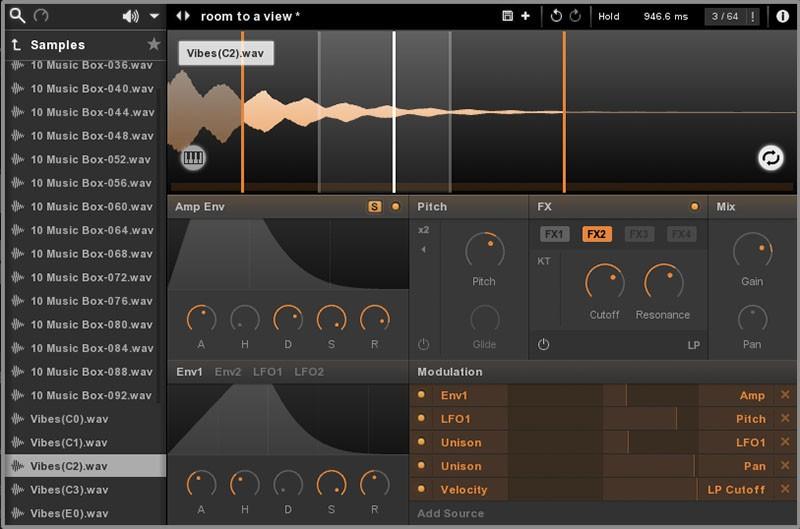The image size is (800, 529).
Task: Click the keyboard icon on the waveform
Action: tap(193, 158)
